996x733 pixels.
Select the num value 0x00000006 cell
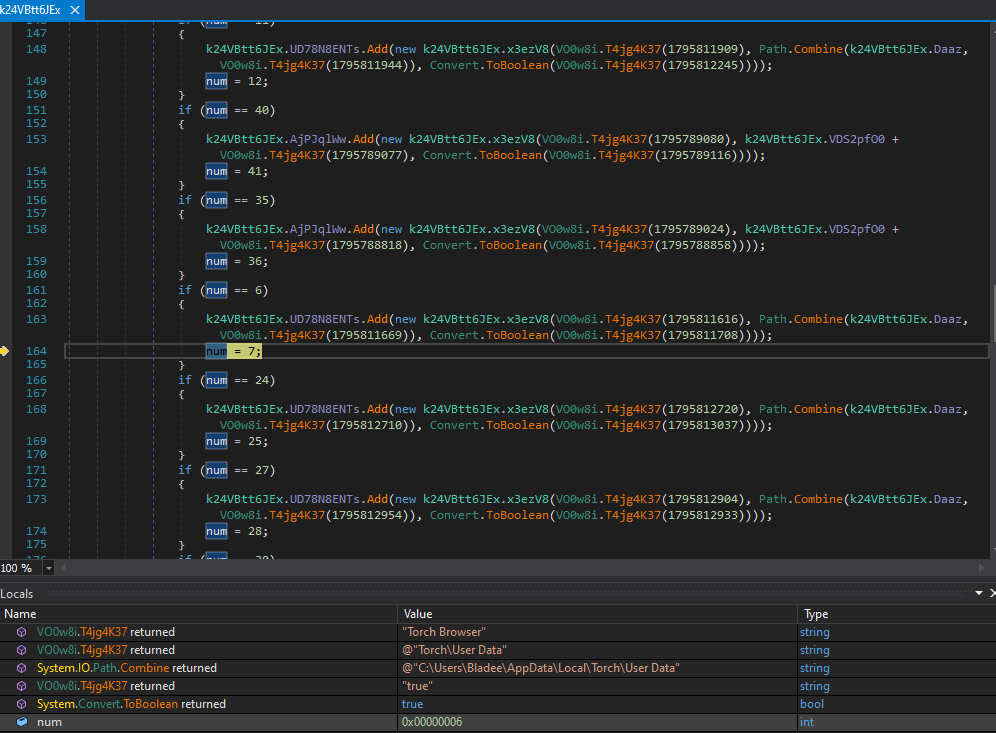(x=432, y=722)
